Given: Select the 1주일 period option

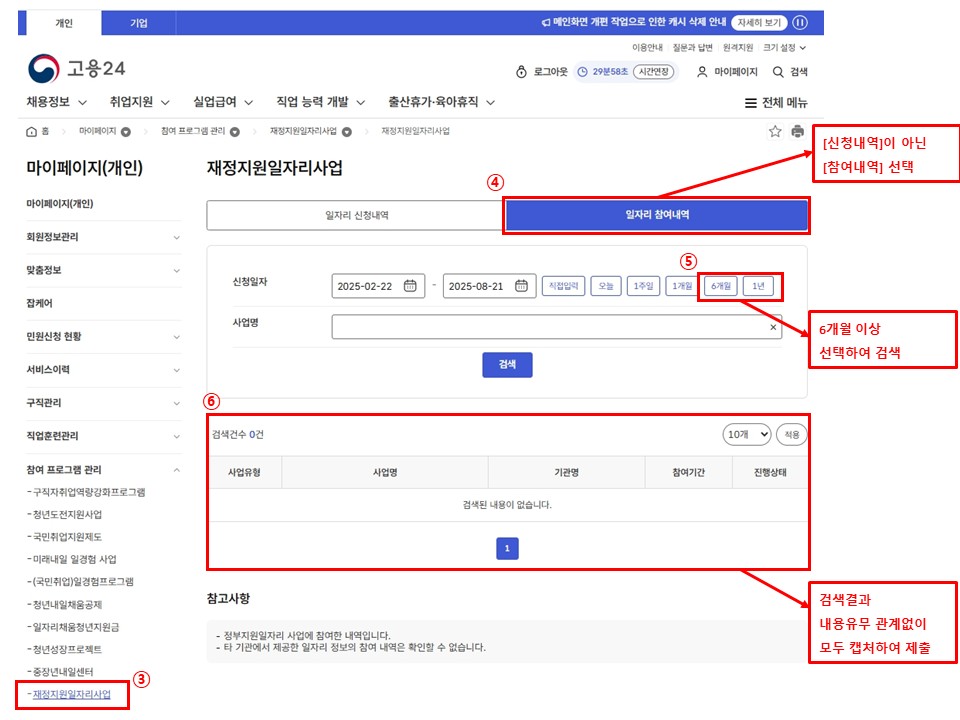Looking at the screenshot, I should pyautogui.click(x=643, y=286).
